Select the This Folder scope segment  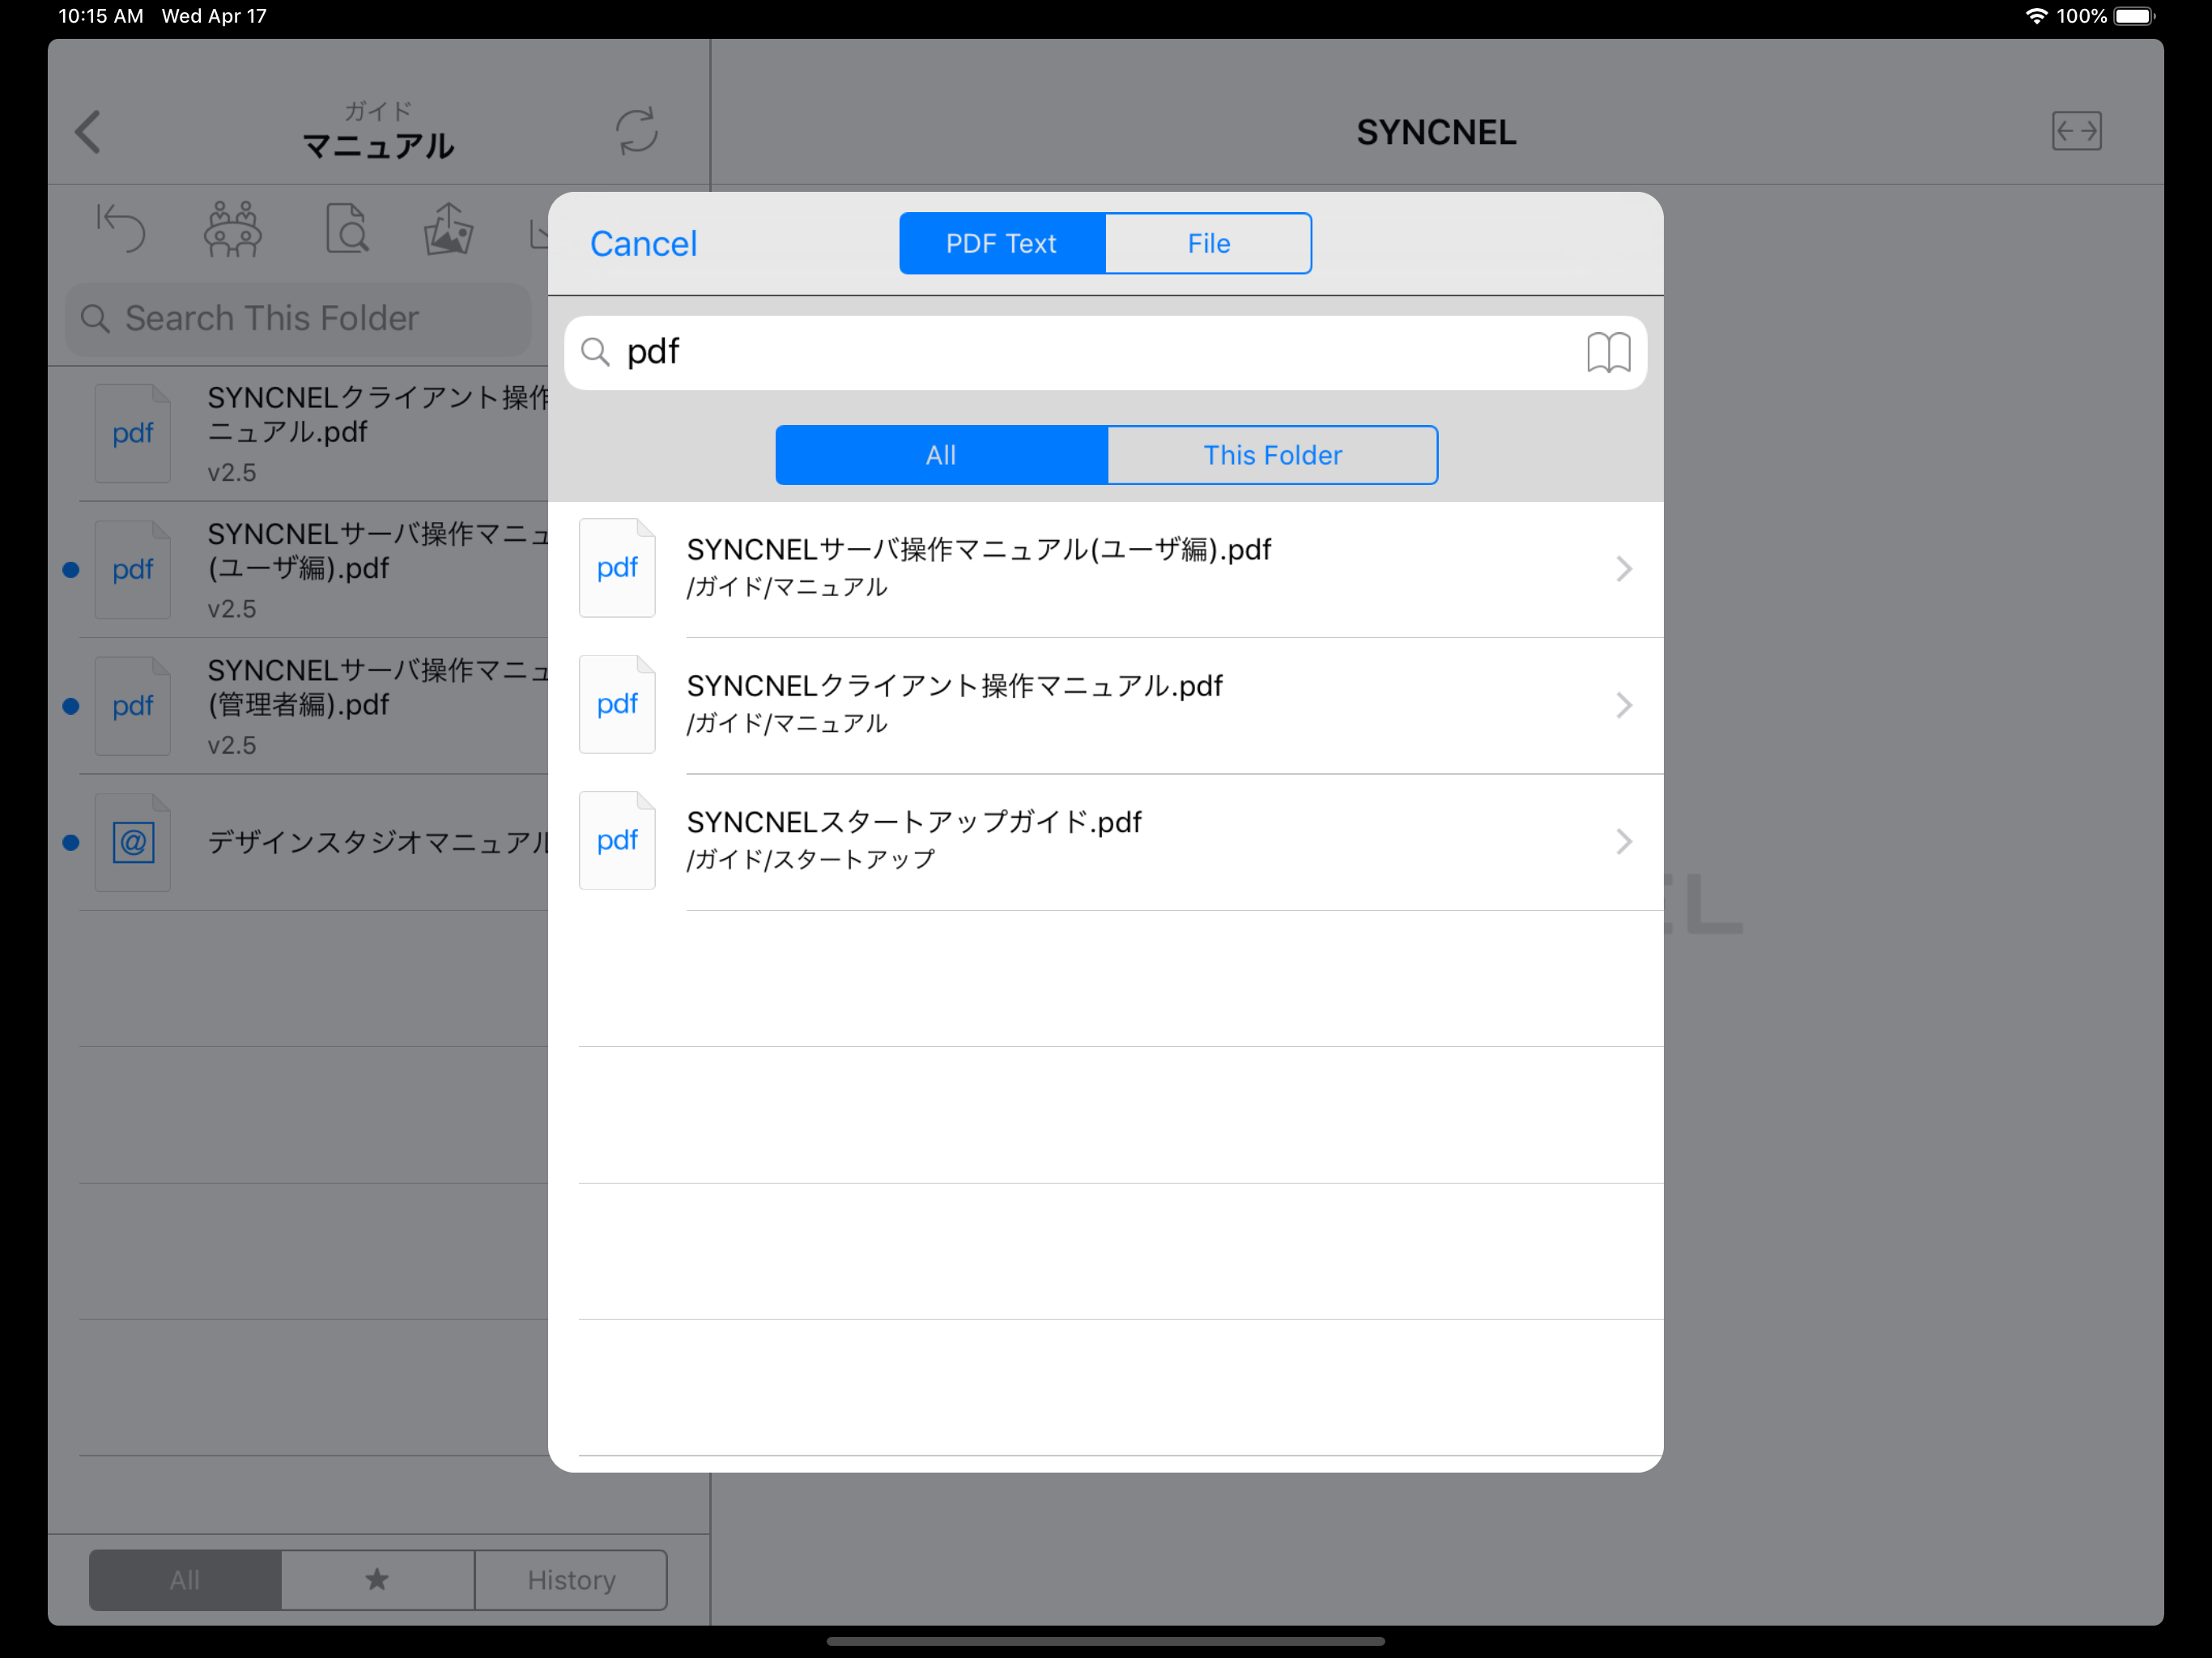1272,455
